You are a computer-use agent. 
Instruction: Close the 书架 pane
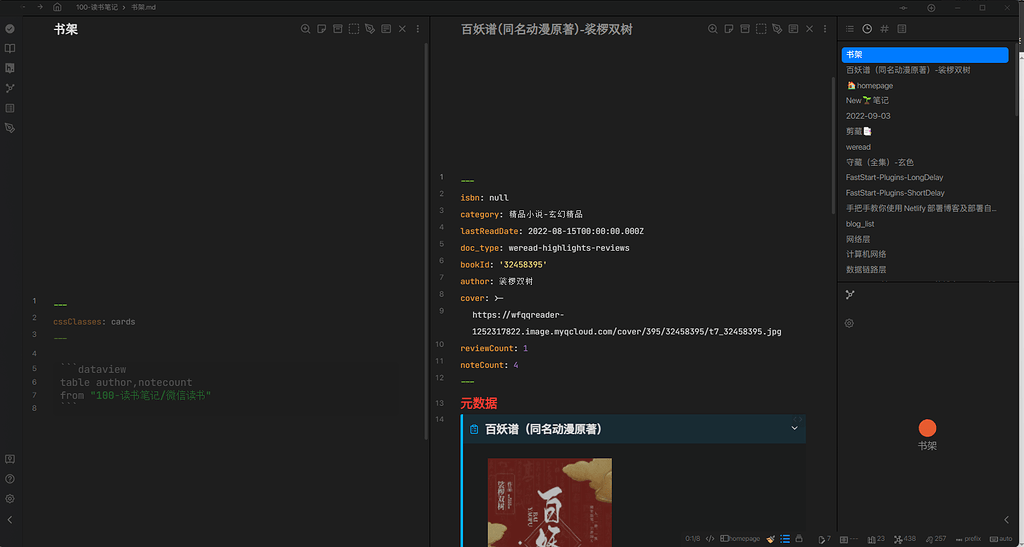click(402, 29)
